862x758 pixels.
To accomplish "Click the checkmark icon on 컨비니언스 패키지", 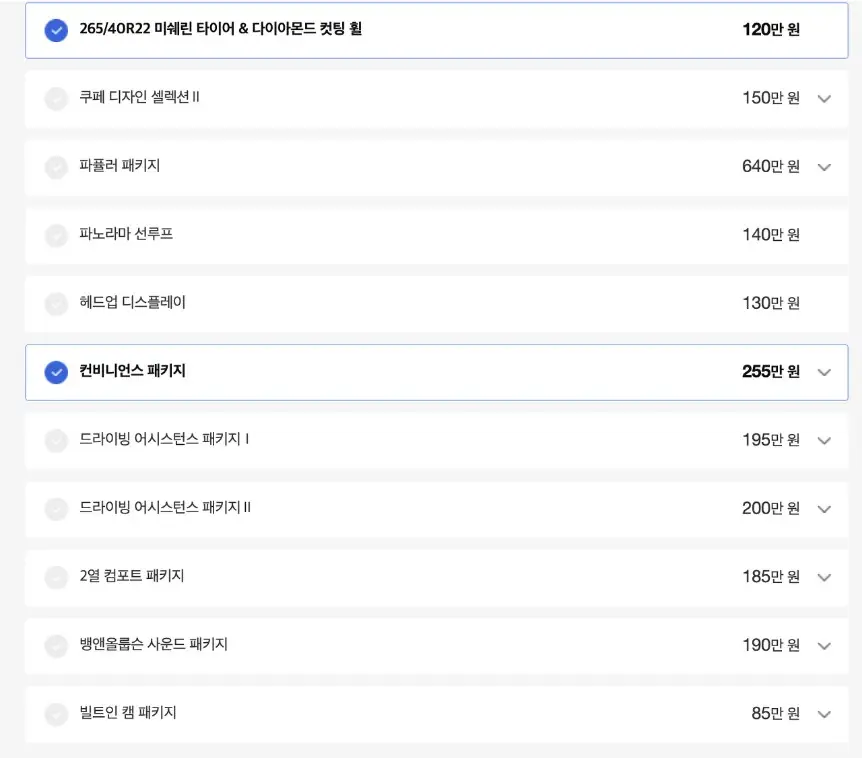I will pyautogui.click(x=56, y=372).
